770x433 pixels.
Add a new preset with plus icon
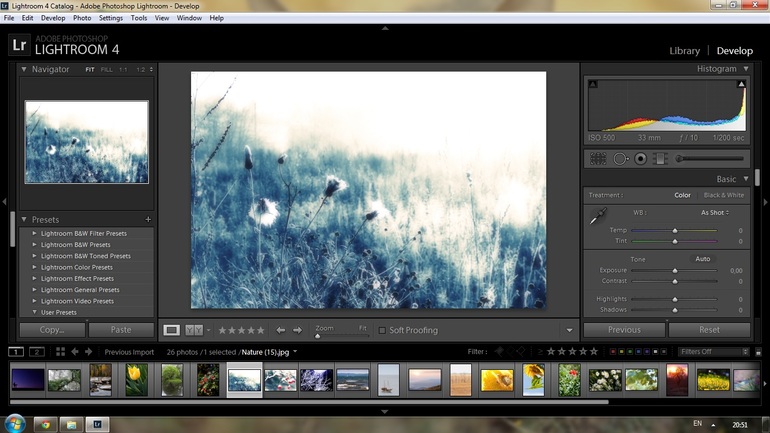148,220
